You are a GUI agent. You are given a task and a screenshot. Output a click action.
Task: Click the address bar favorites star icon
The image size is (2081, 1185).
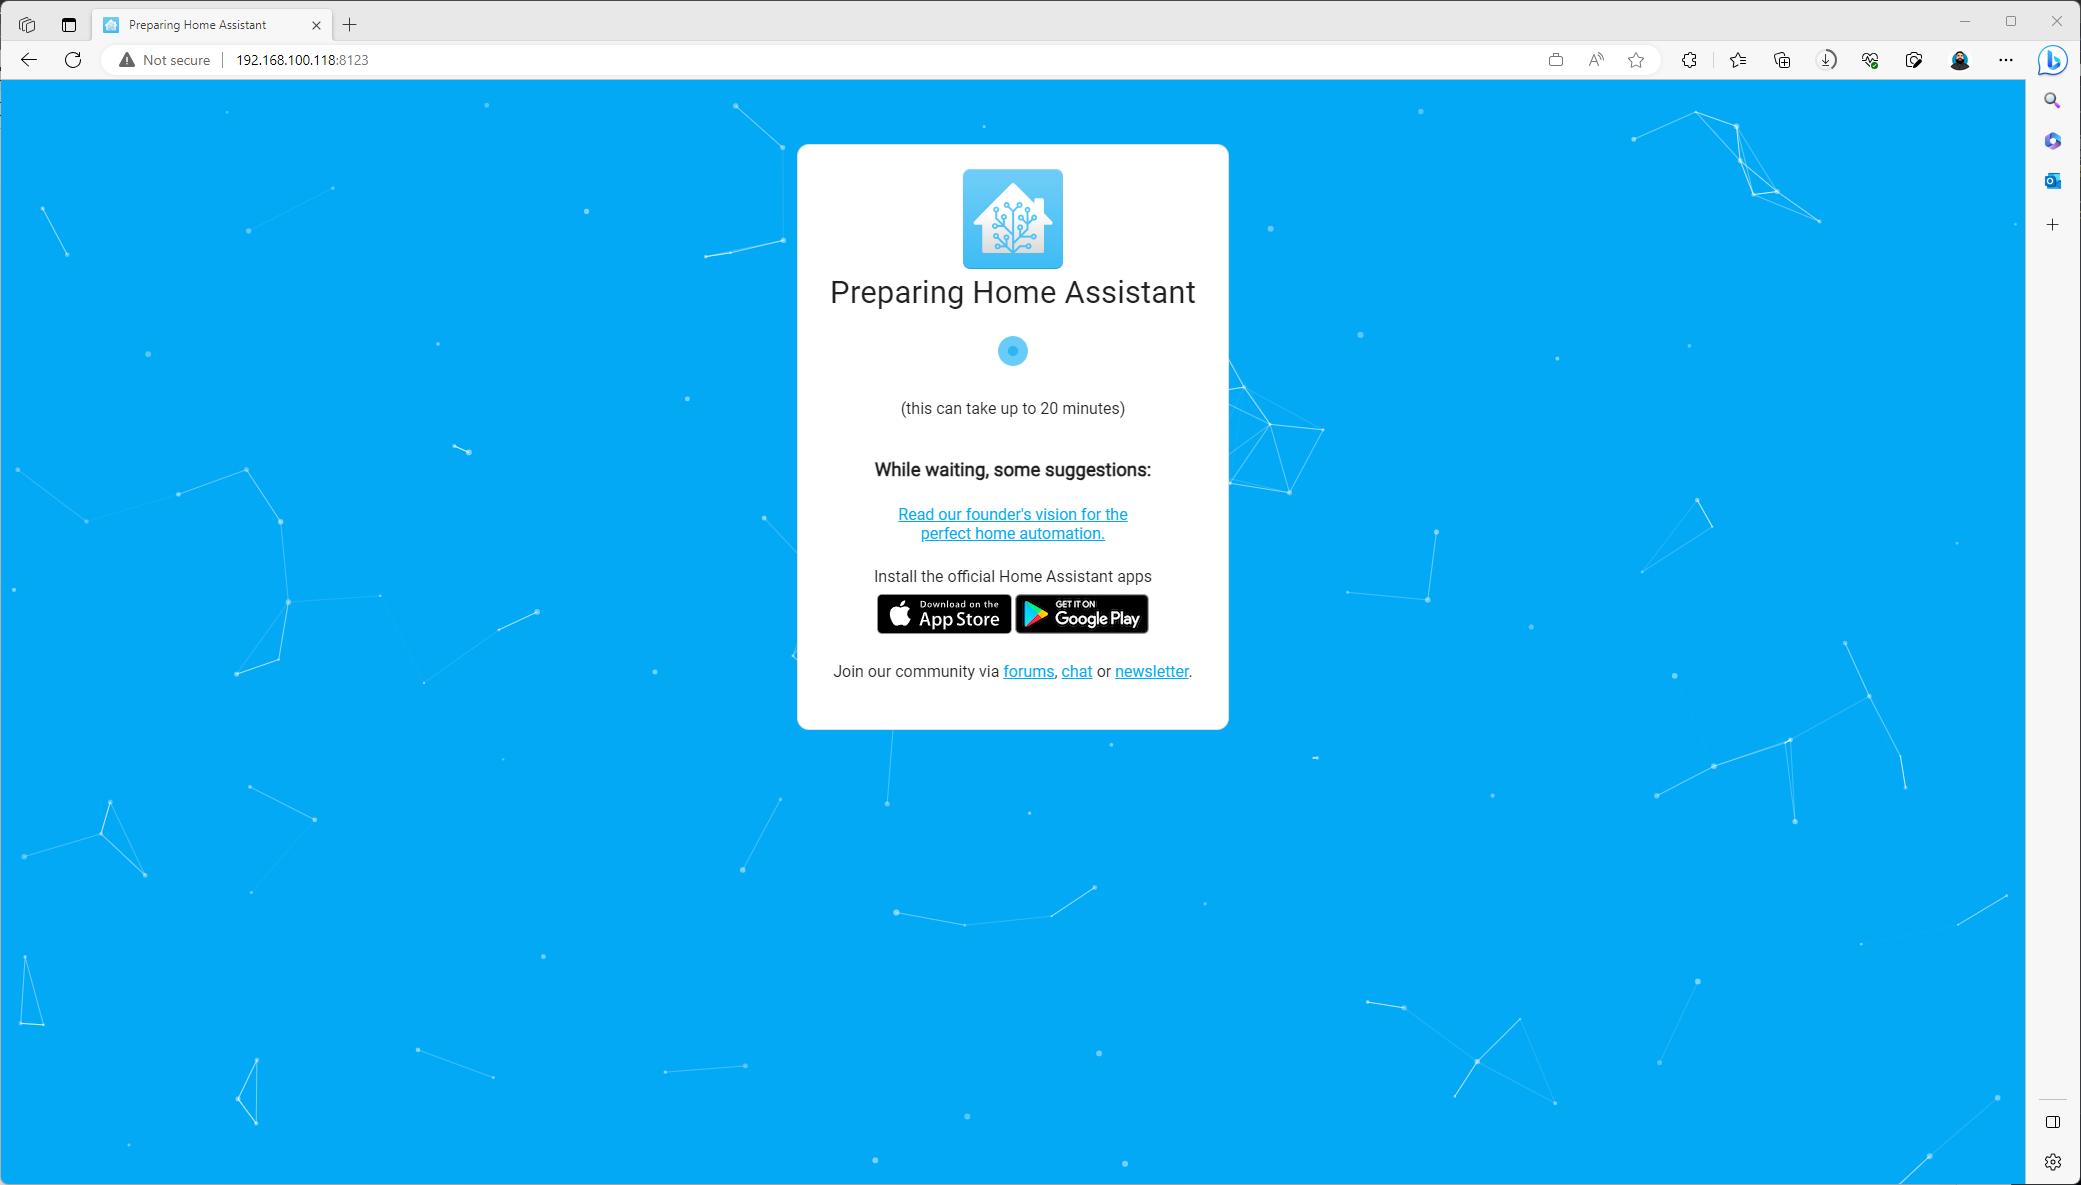tap(1637, 60)
